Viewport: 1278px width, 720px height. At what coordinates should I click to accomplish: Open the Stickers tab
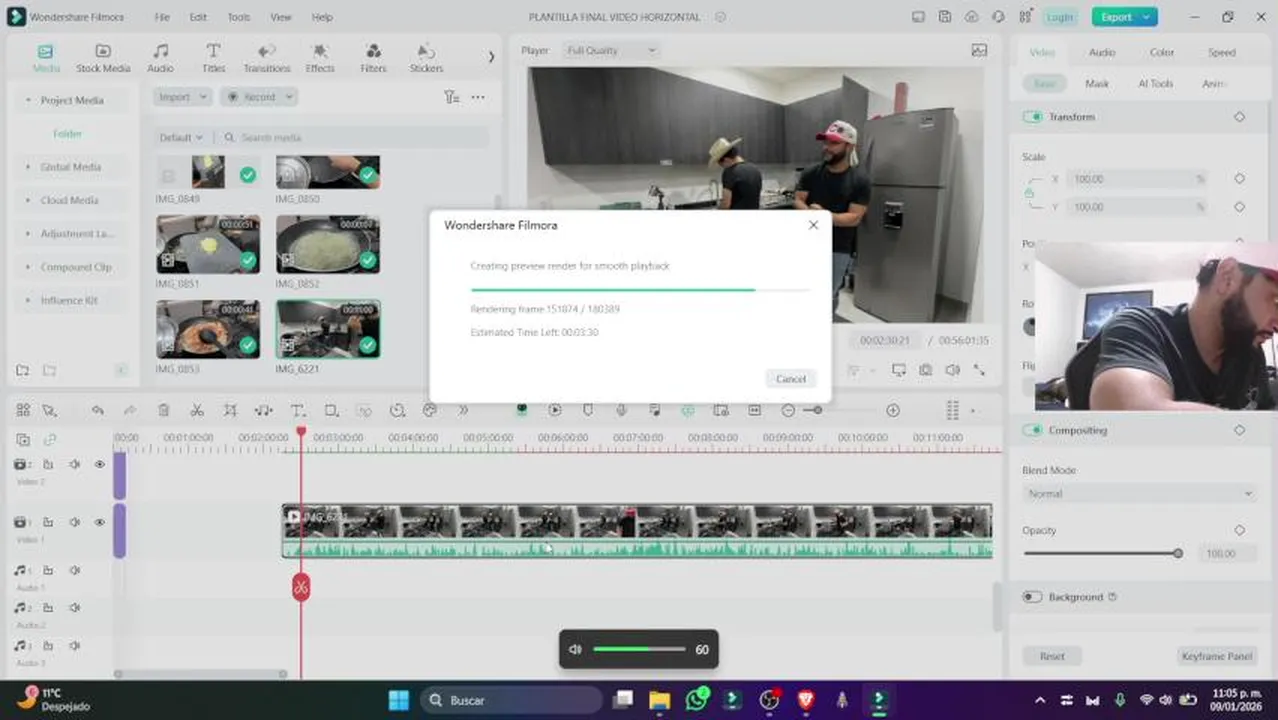point(426,58)
